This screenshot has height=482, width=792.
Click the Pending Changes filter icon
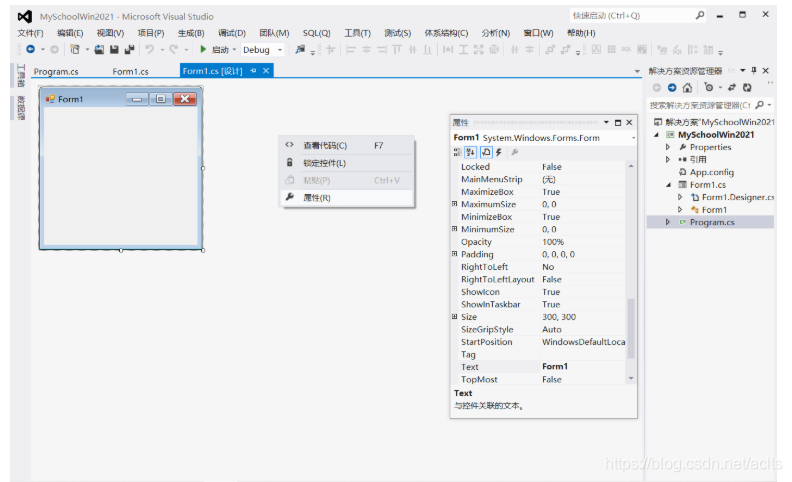tap(709, 87)
